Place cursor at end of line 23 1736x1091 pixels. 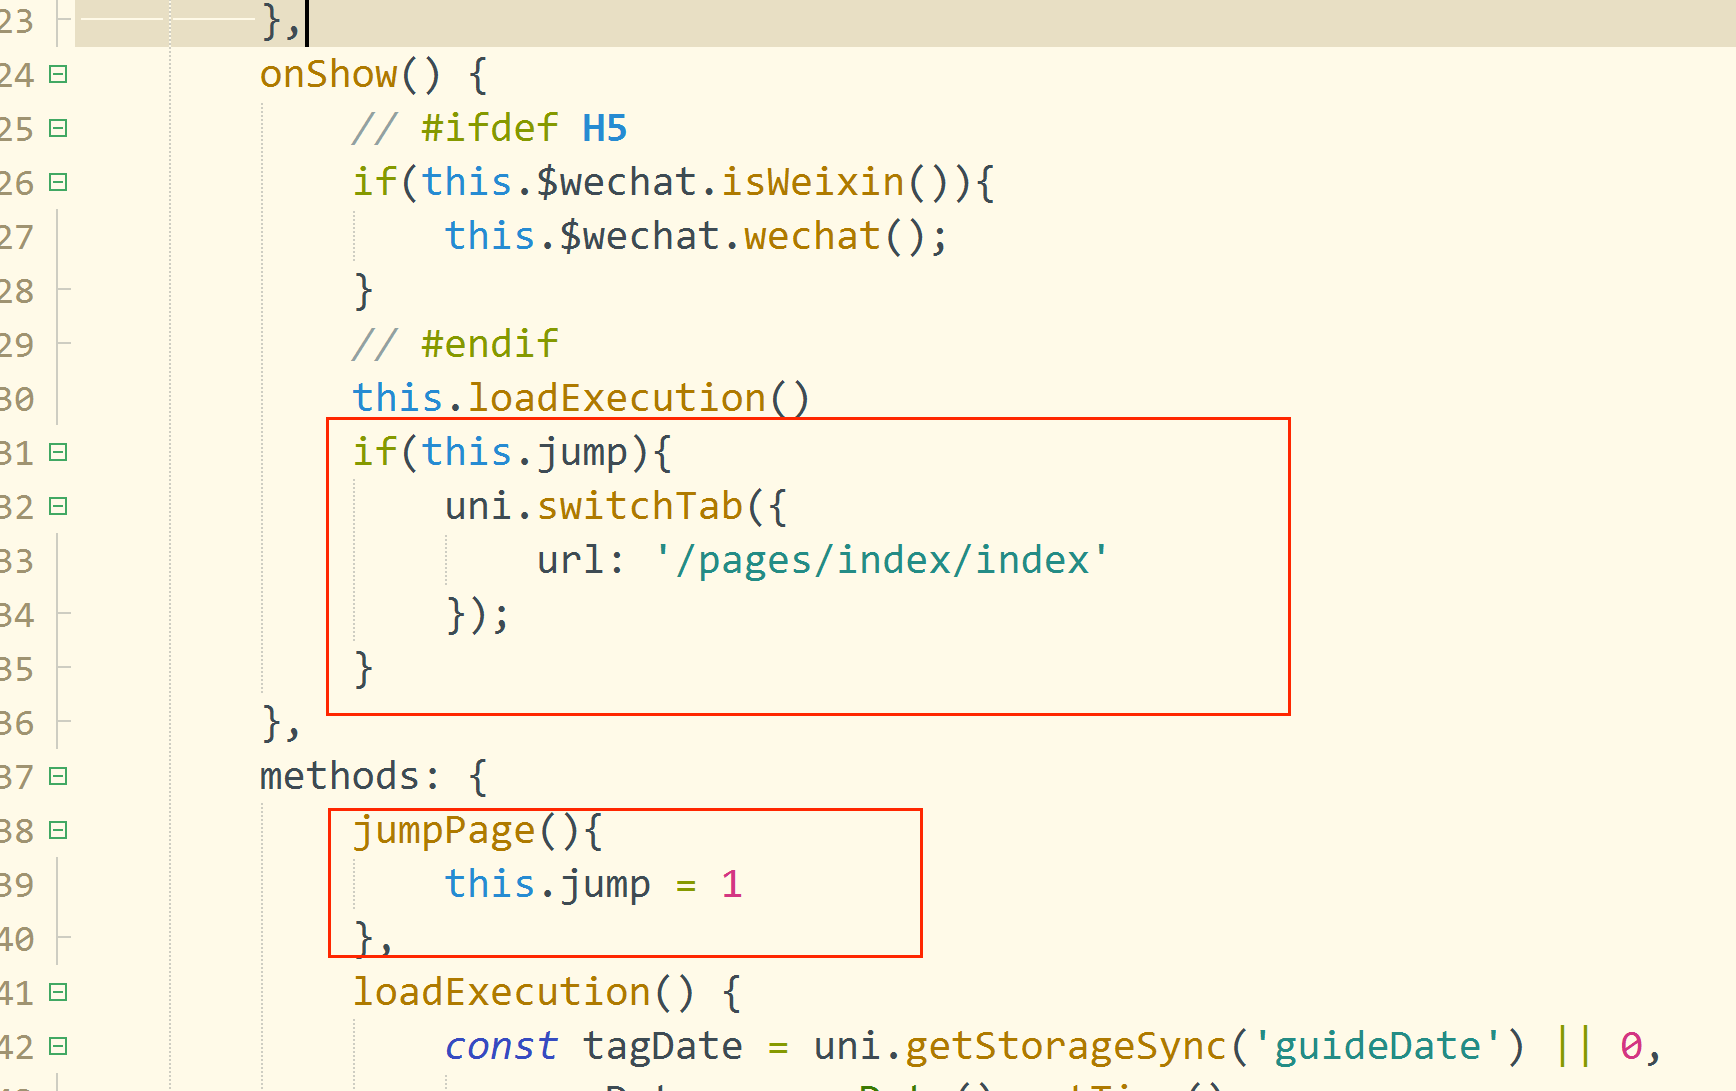[x=306, y=22]
